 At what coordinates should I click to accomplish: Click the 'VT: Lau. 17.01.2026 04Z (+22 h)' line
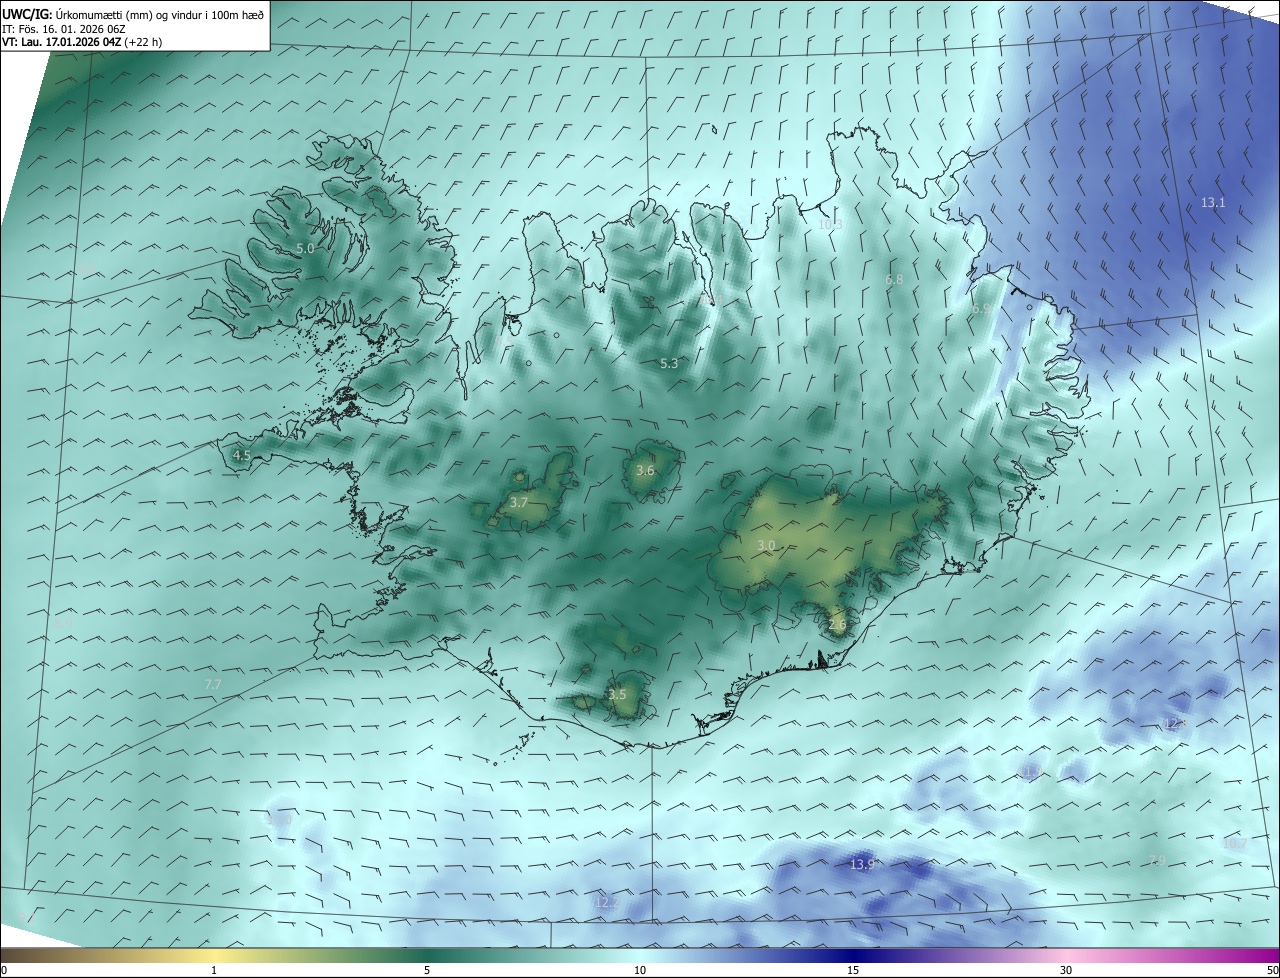82,43
